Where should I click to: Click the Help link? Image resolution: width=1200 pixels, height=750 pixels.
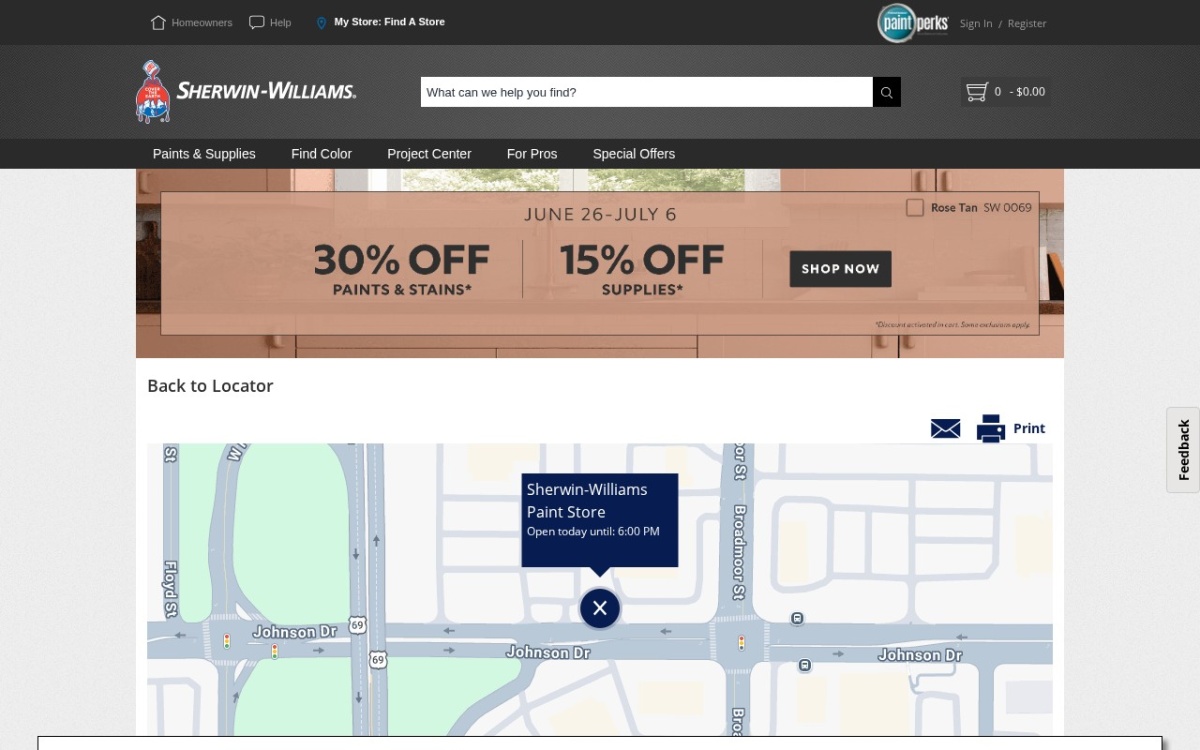click(x=281, y=22)
